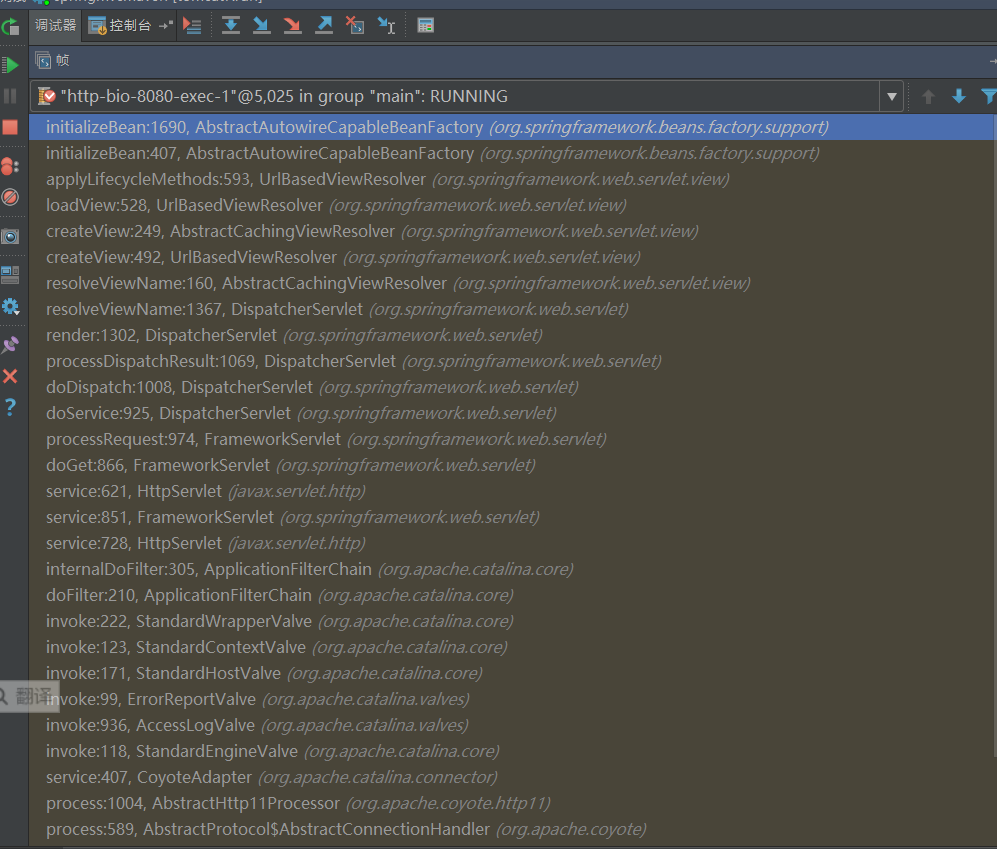The image size is (997, 849).
Task: Click the red X close icon
Action: click(x=10, y=376)
